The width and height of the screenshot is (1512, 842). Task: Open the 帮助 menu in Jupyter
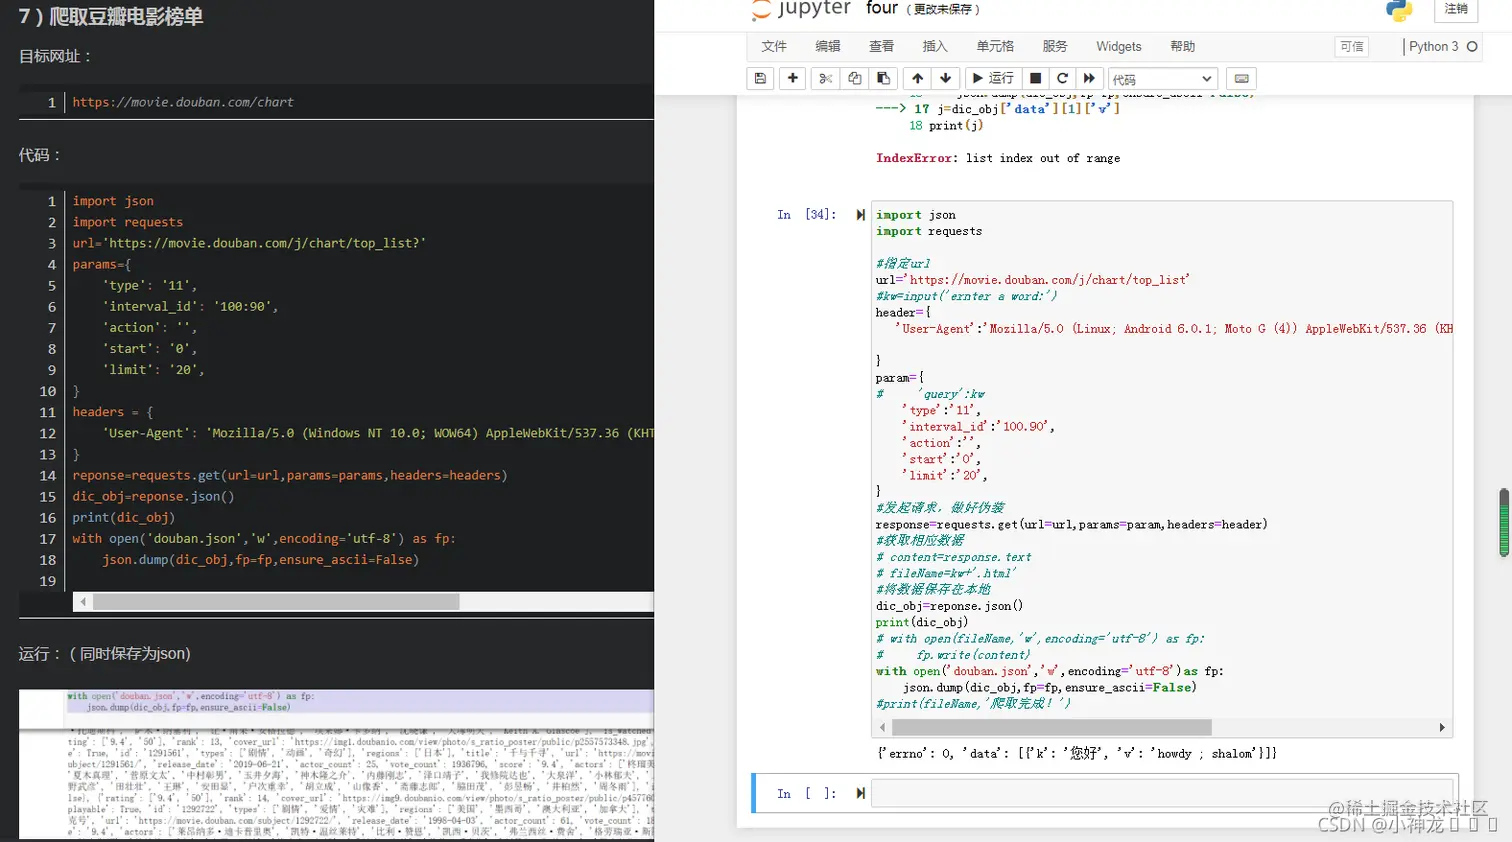coord(1183,46)
